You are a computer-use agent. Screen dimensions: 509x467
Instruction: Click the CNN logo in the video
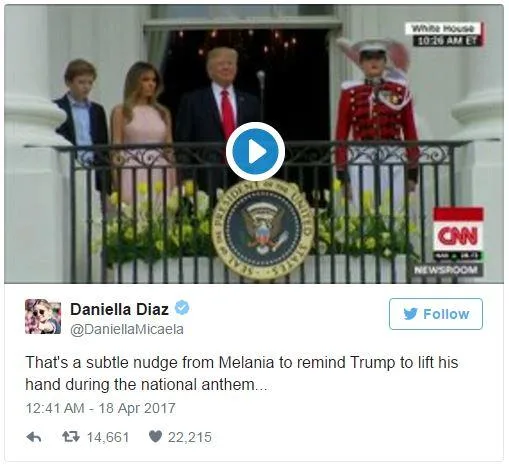458,233
